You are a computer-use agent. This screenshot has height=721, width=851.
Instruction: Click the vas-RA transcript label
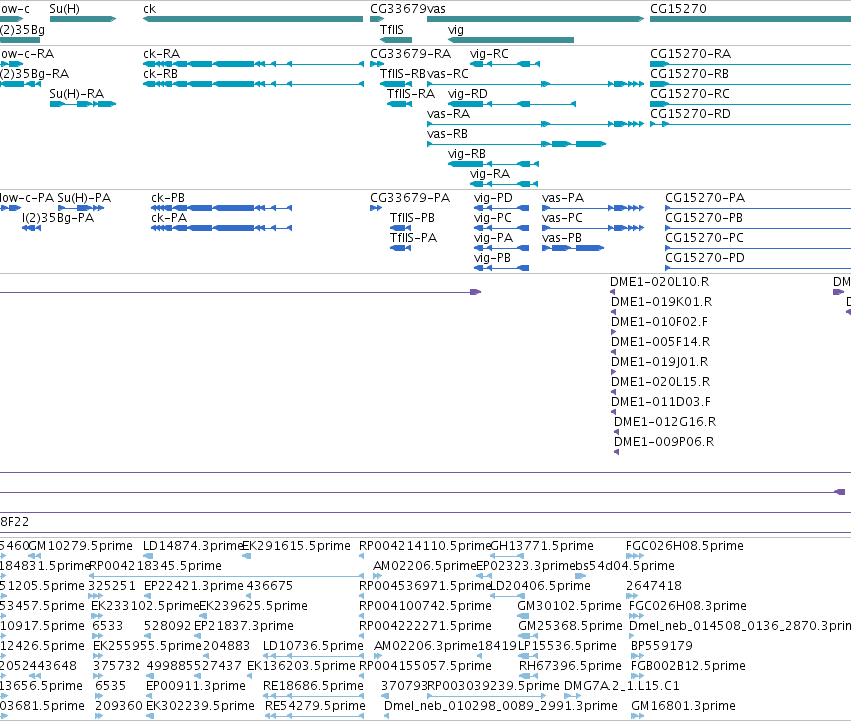point(448,114)
